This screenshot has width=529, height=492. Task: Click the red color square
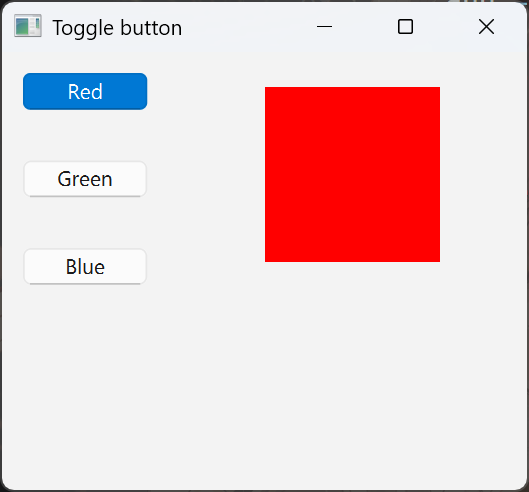coord(352,174)
